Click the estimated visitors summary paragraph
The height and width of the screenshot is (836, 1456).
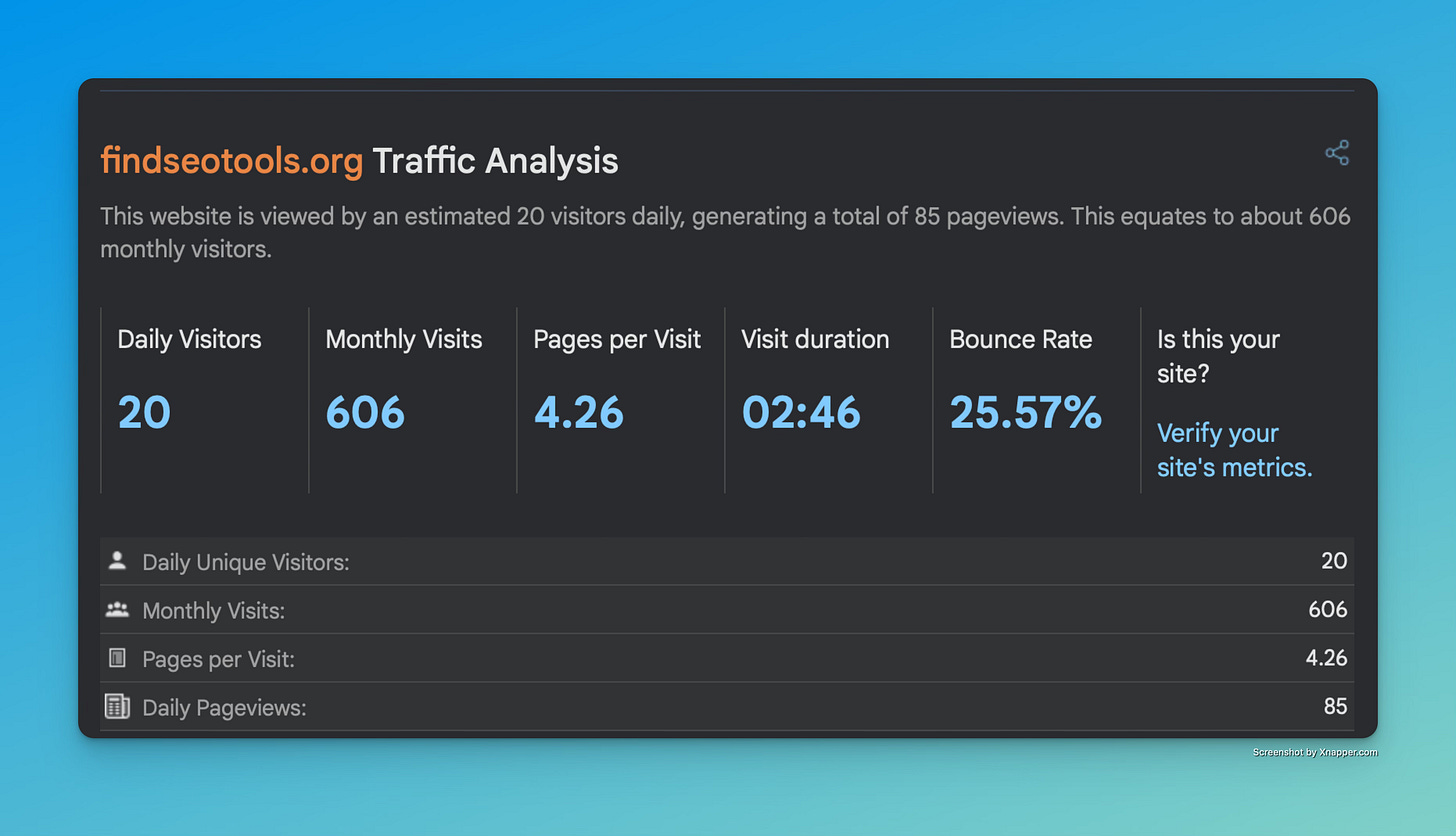[x=725, y=233]
